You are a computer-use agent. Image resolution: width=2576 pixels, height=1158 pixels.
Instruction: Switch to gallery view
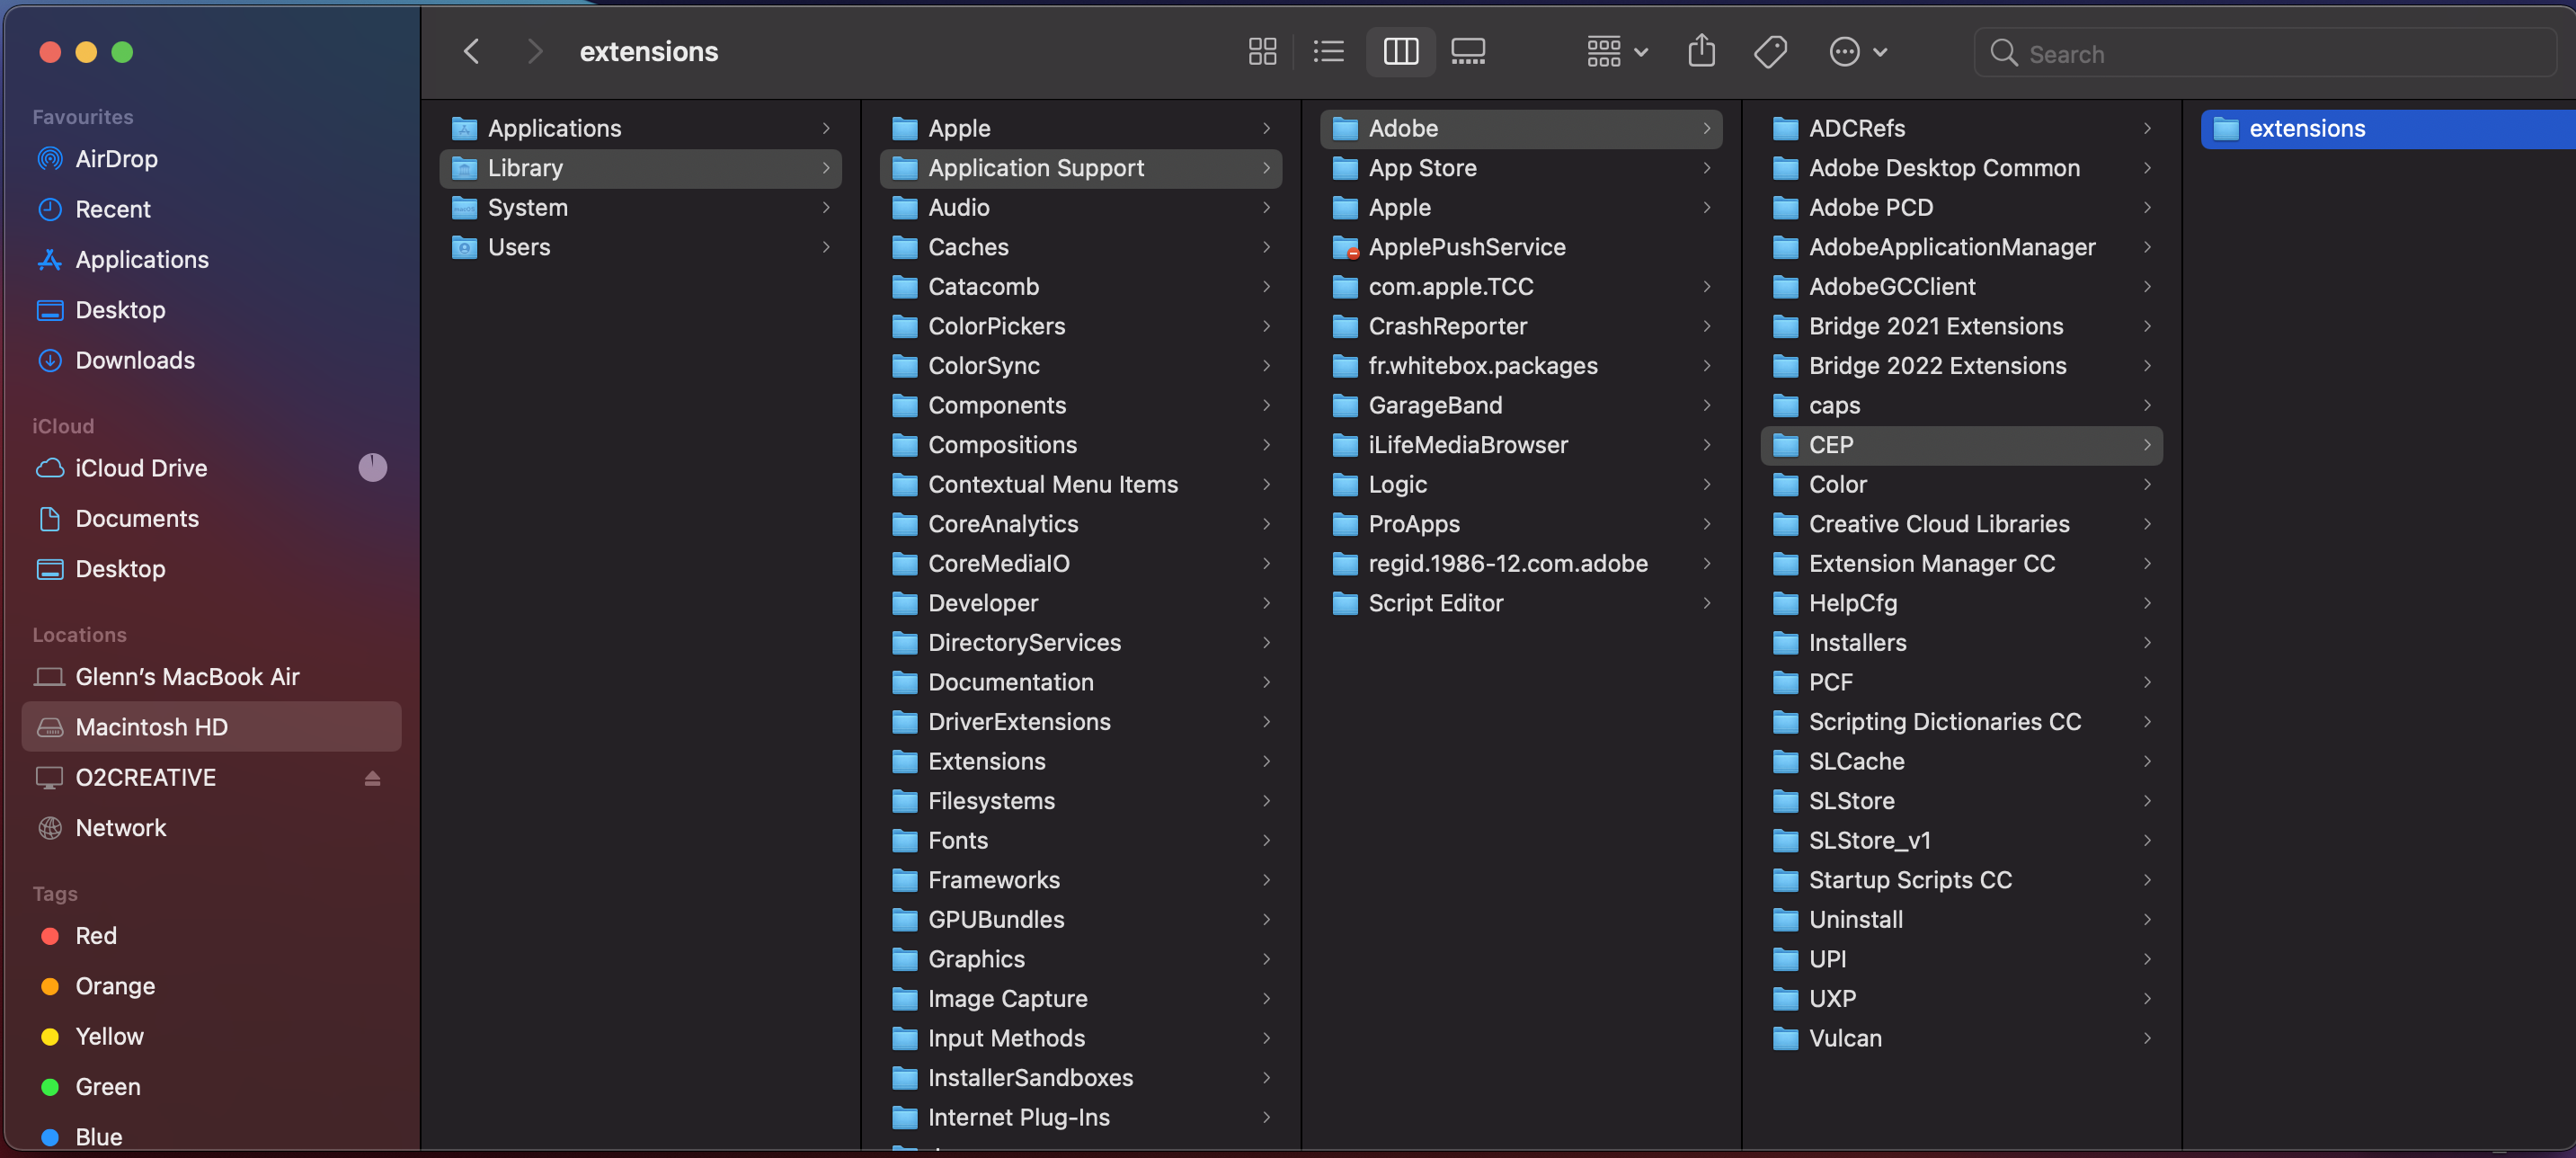1467,52
